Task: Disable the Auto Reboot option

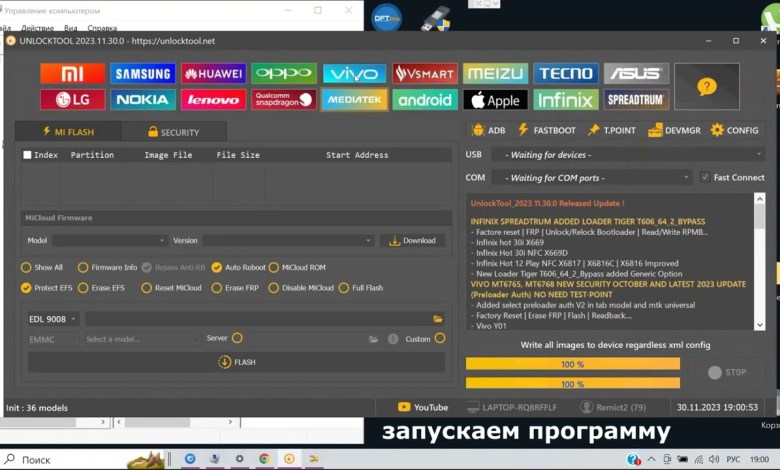Action: [x=216, y=268]
